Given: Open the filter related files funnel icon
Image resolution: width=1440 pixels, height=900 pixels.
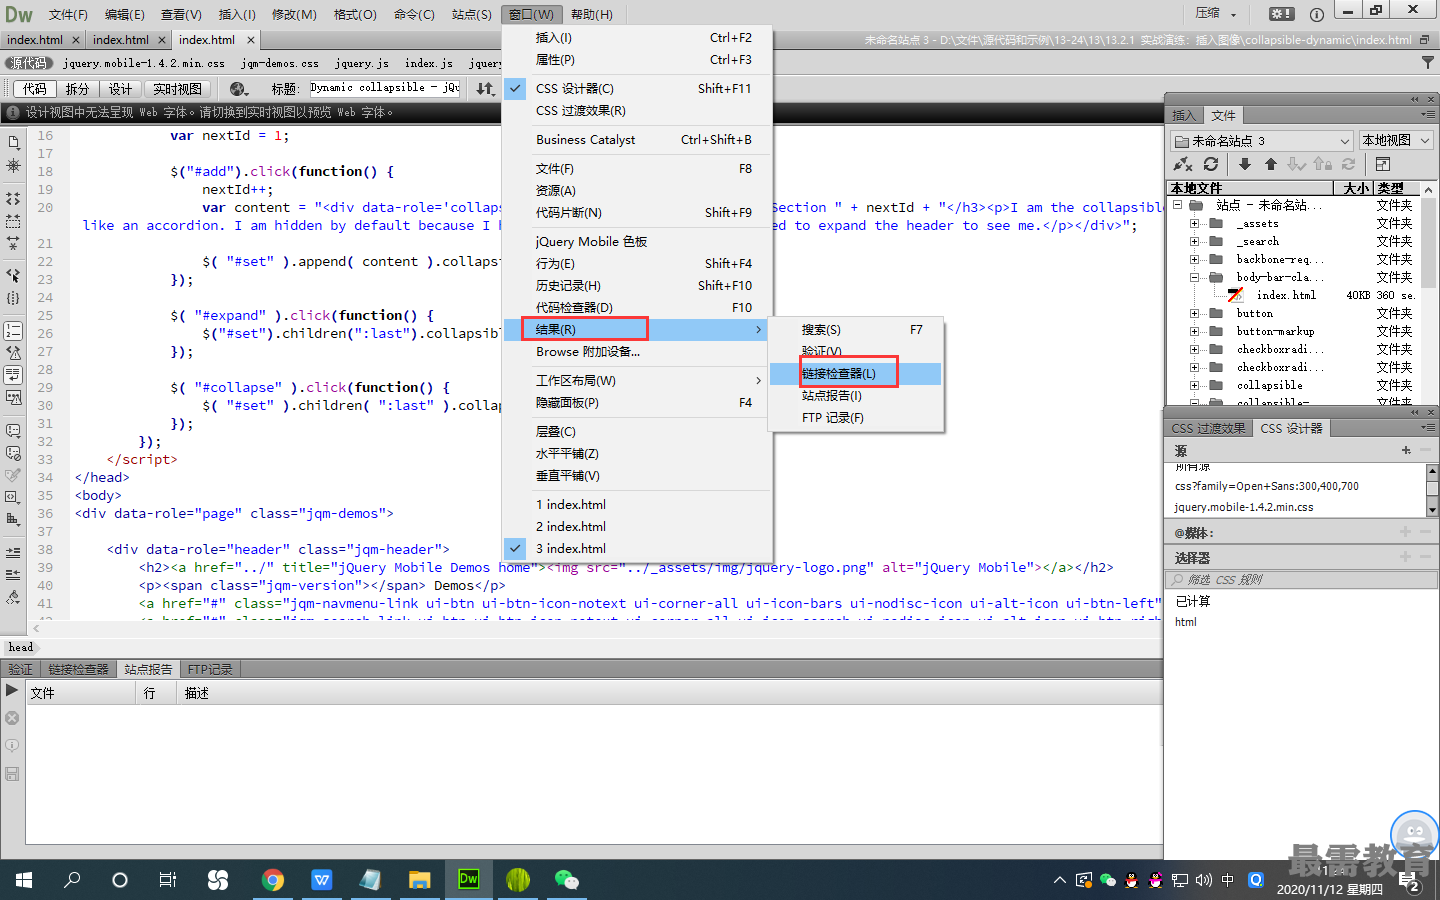Looking at the screenshot, I should [x=1428, y=62].
